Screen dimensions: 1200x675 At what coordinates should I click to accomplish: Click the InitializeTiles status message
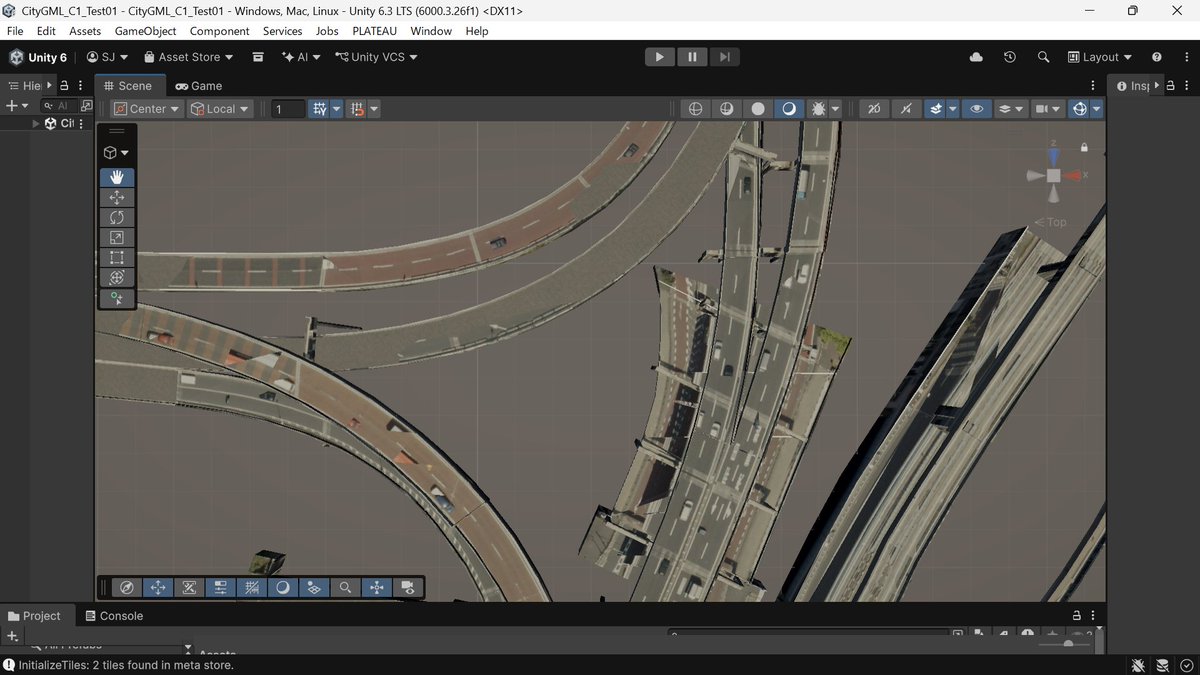[126, 665]
